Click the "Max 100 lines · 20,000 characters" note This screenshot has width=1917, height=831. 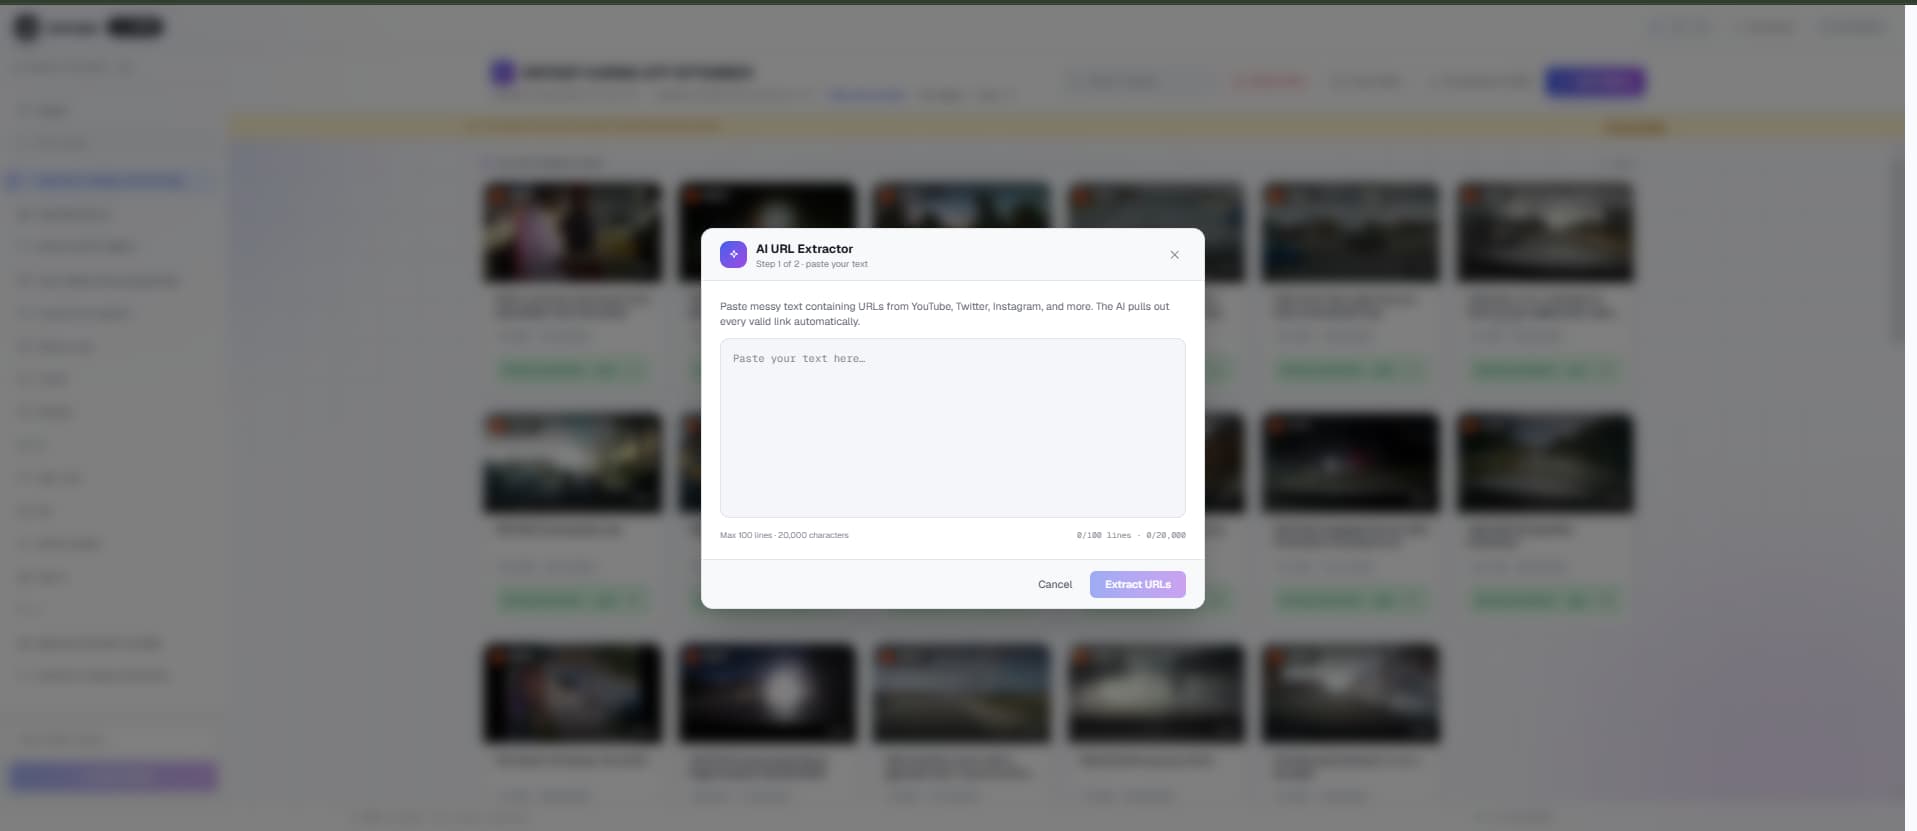(784, 535)
